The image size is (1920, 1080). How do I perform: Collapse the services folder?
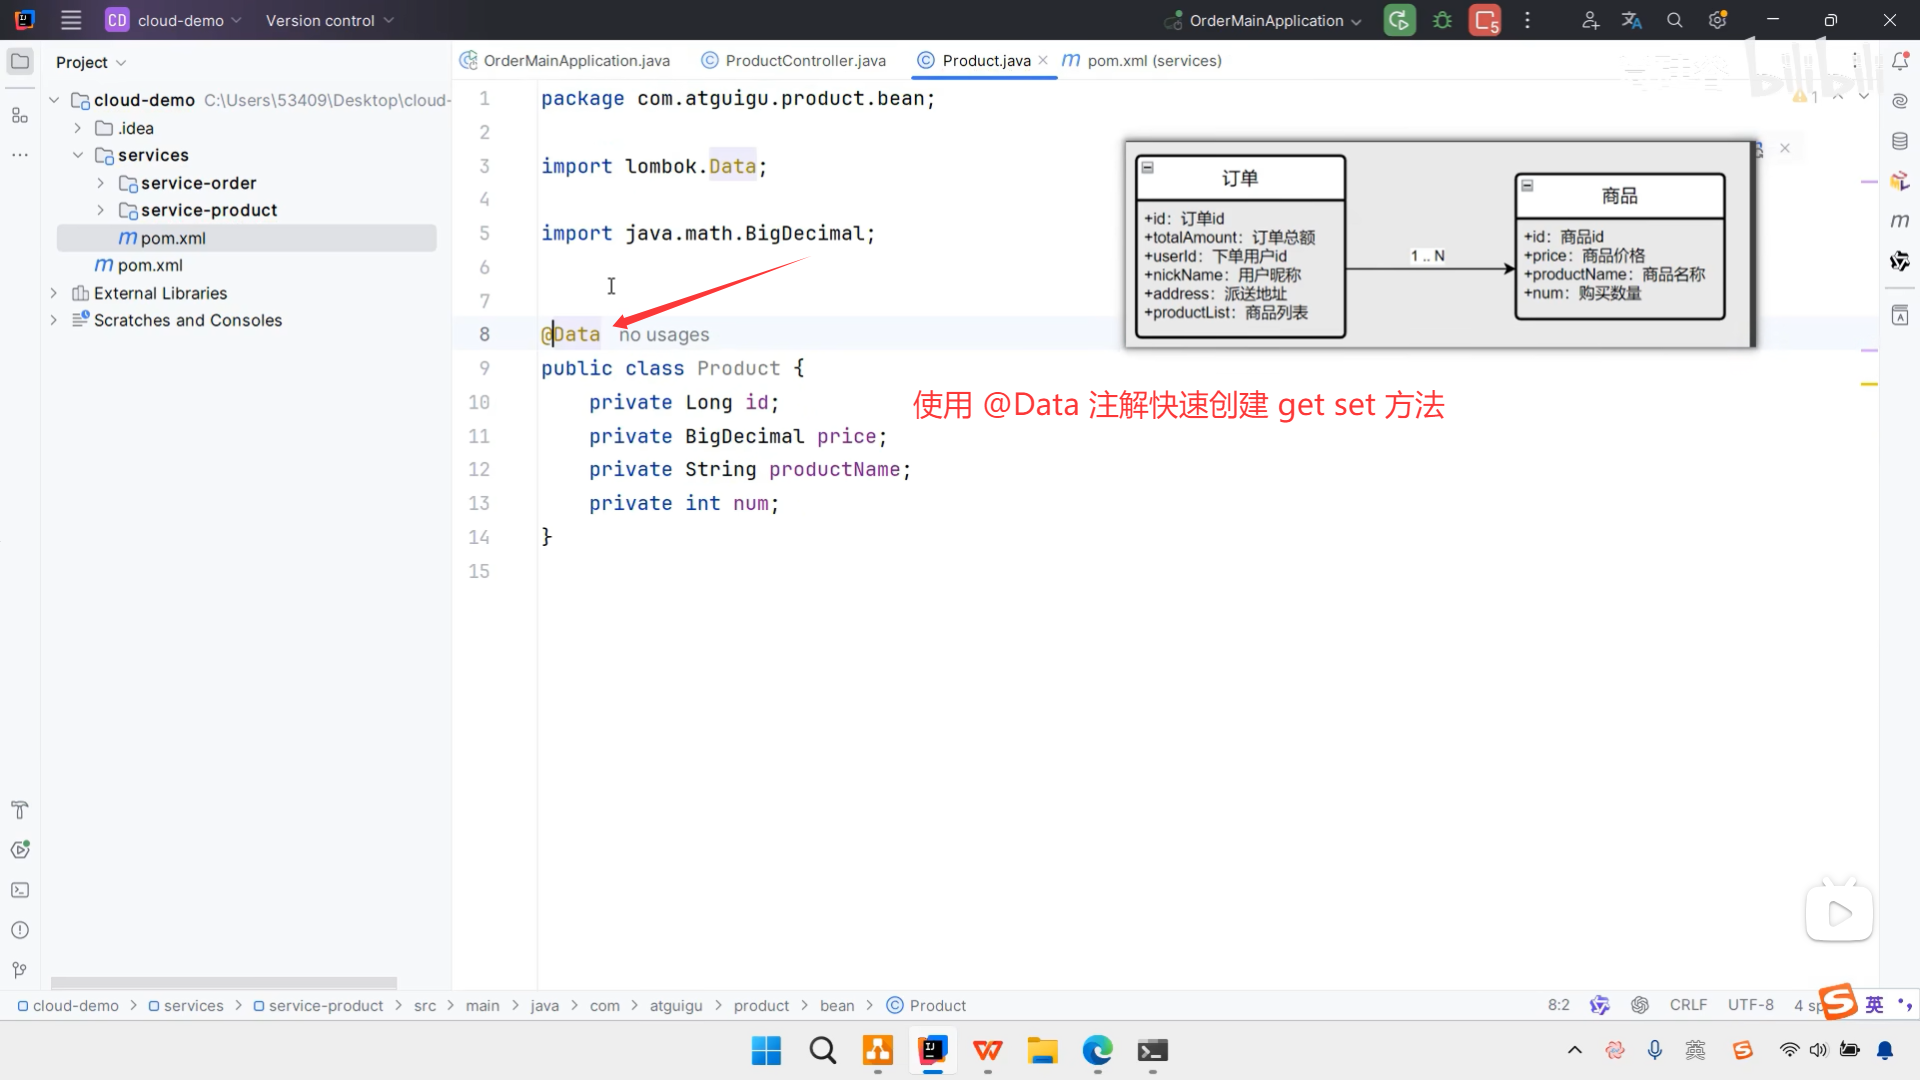tap(78, 155)
